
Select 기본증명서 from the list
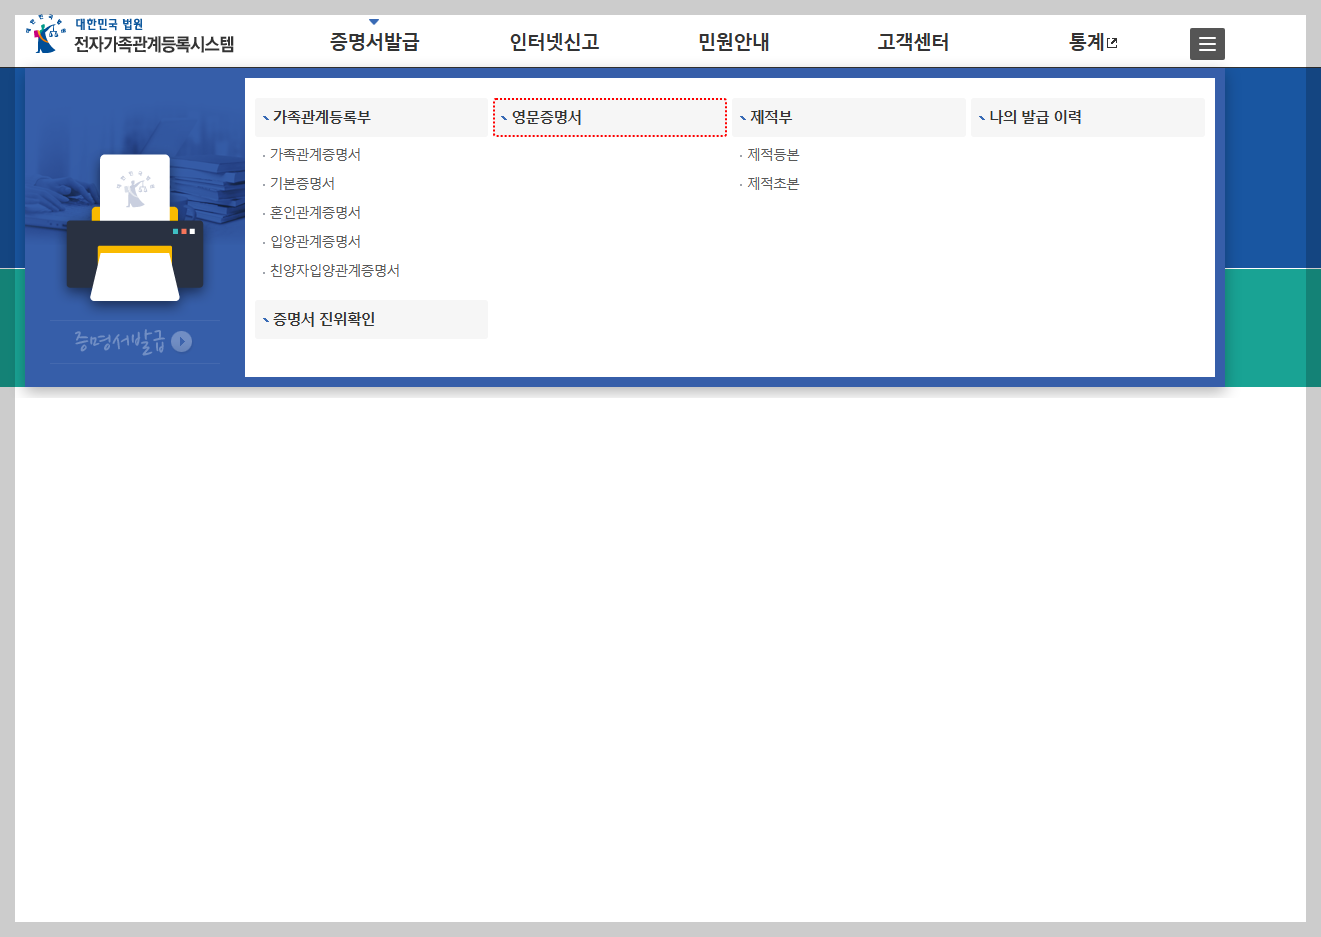pyautogui.click(x=301, y=183)
